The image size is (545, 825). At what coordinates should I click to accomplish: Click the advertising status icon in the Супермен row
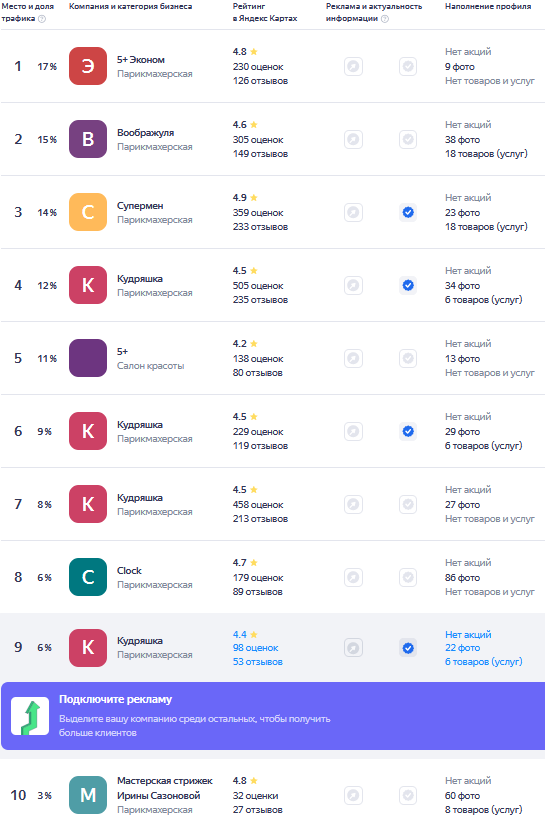354,213
